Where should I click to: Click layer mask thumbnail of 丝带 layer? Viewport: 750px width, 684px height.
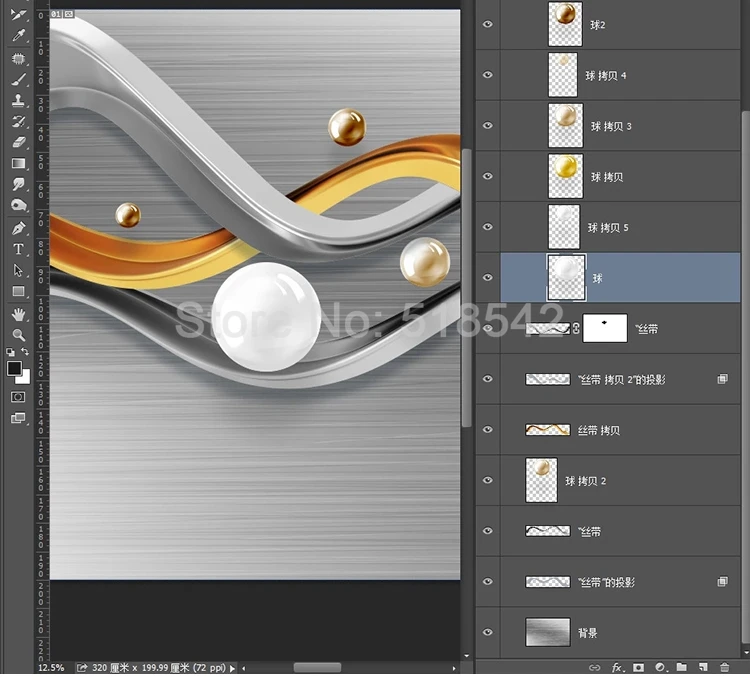(605, 328)
